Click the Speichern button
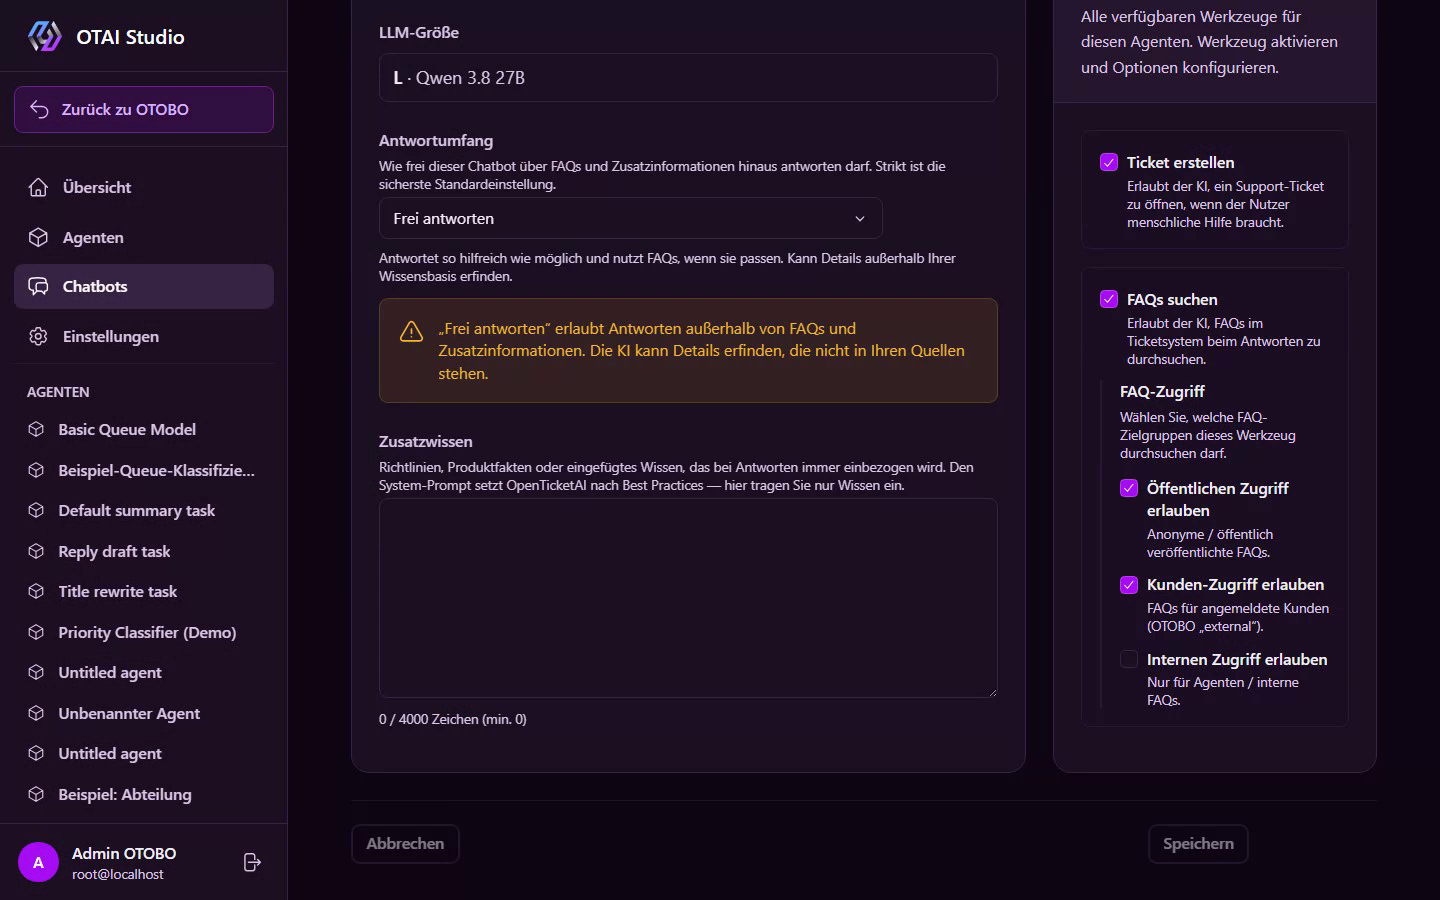The height and width of the screenshot is (900, 1440). coord(1198,843)
